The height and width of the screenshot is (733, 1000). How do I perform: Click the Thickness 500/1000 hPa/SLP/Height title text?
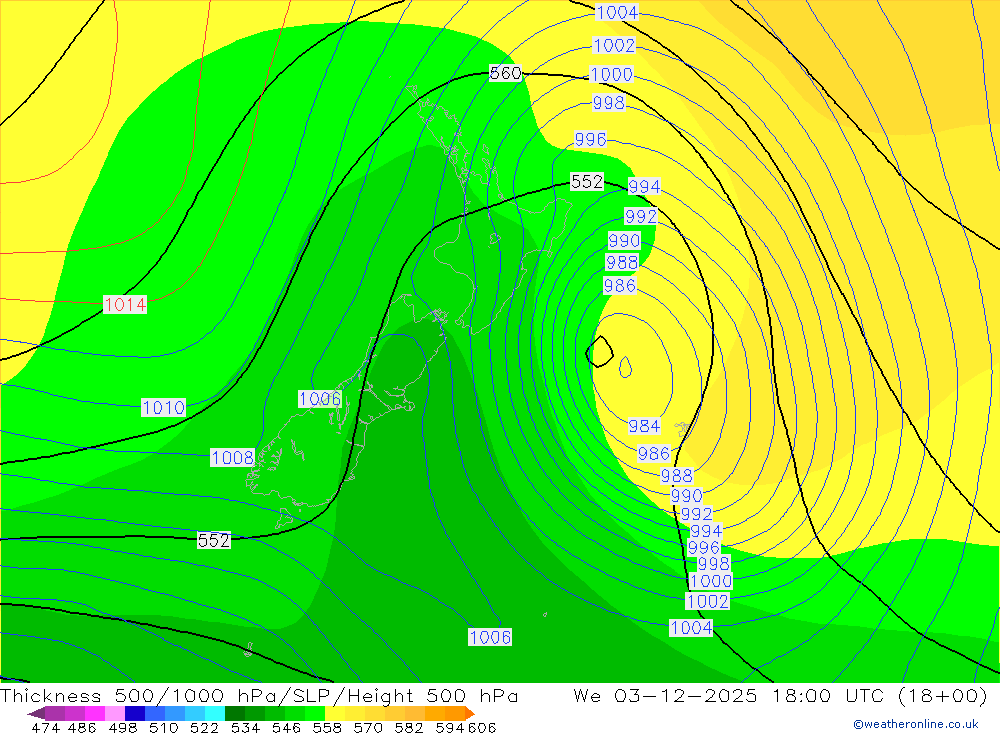259,695
